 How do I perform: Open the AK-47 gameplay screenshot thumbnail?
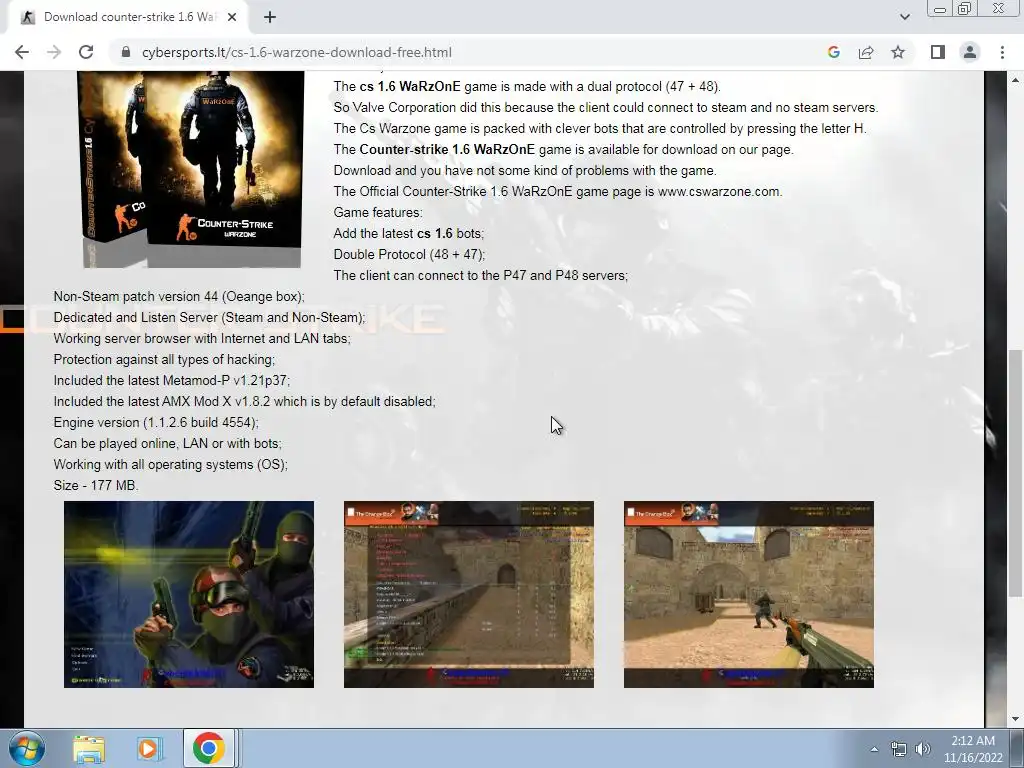(x=748, y=594)
